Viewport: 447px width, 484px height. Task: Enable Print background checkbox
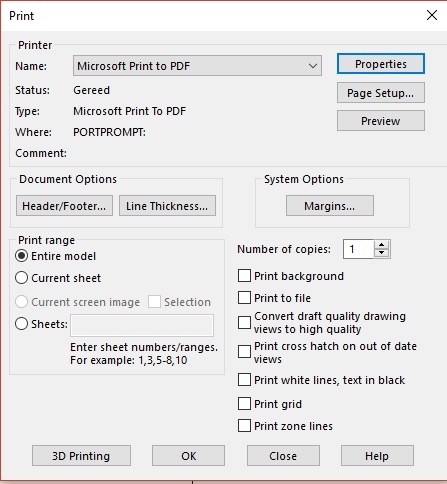244,276
